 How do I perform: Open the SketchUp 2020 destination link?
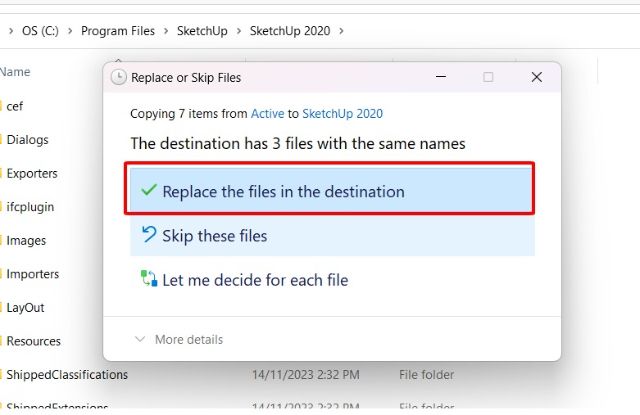pyautogui.click(x=342, y=114)
